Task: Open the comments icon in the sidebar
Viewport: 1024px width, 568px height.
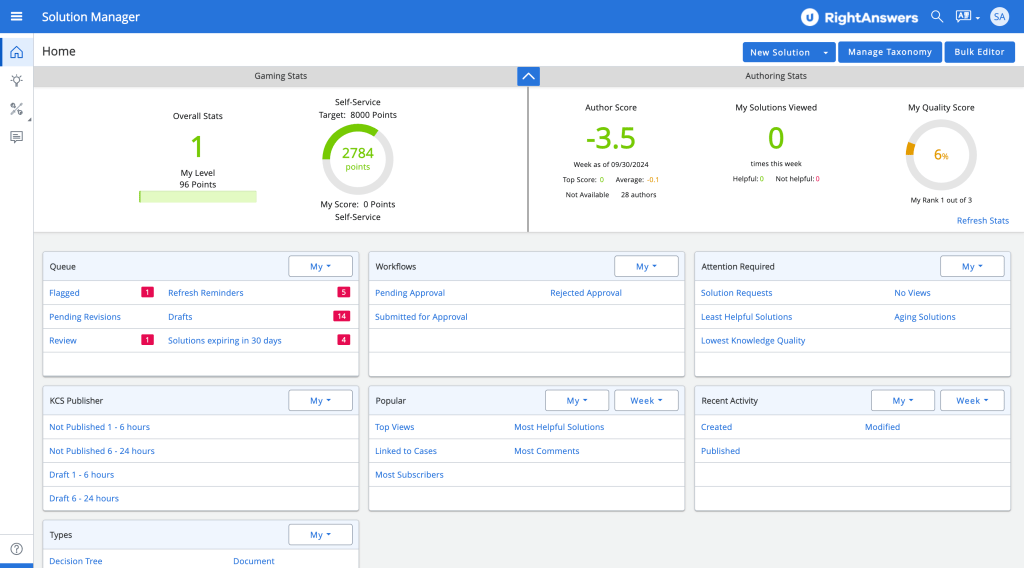Action: coord(16,137)
